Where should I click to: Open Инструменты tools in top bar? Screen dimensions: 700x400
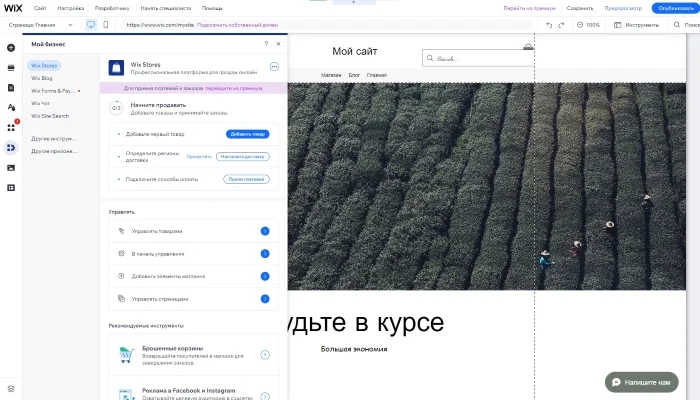[x=636, y=25]
